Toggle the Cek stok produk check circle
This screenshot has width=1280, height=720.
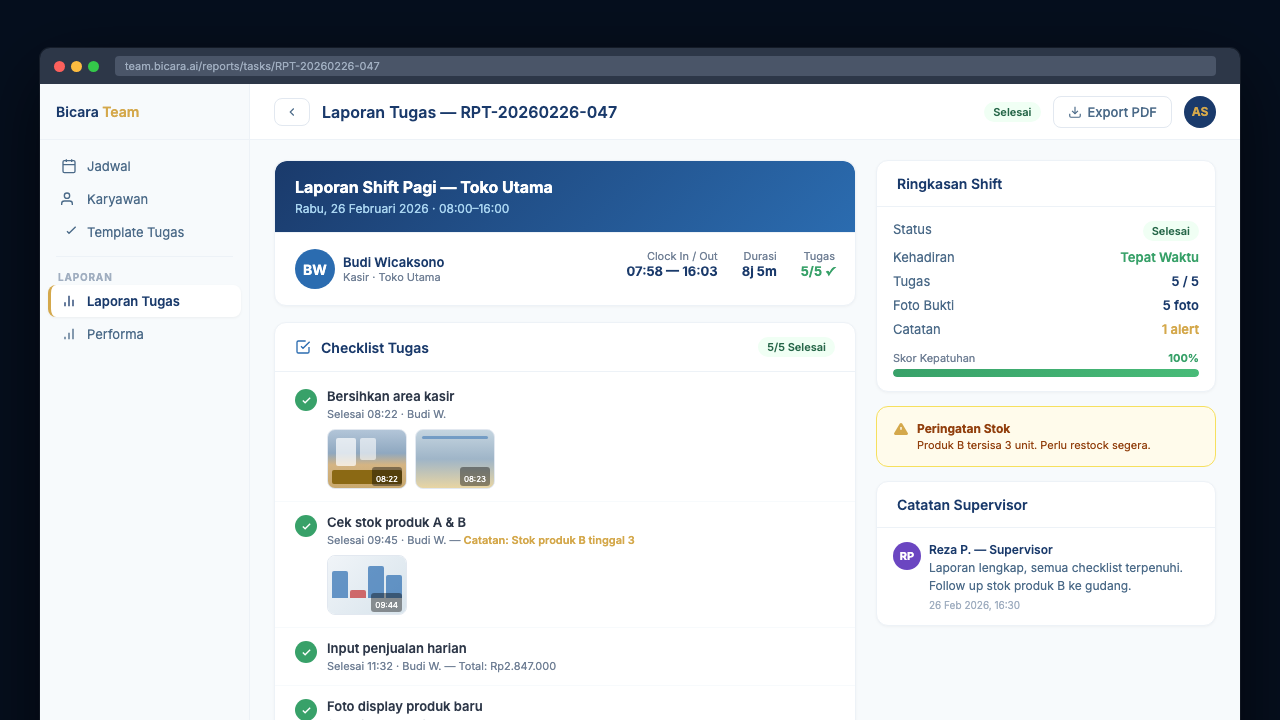pos(306,526)
